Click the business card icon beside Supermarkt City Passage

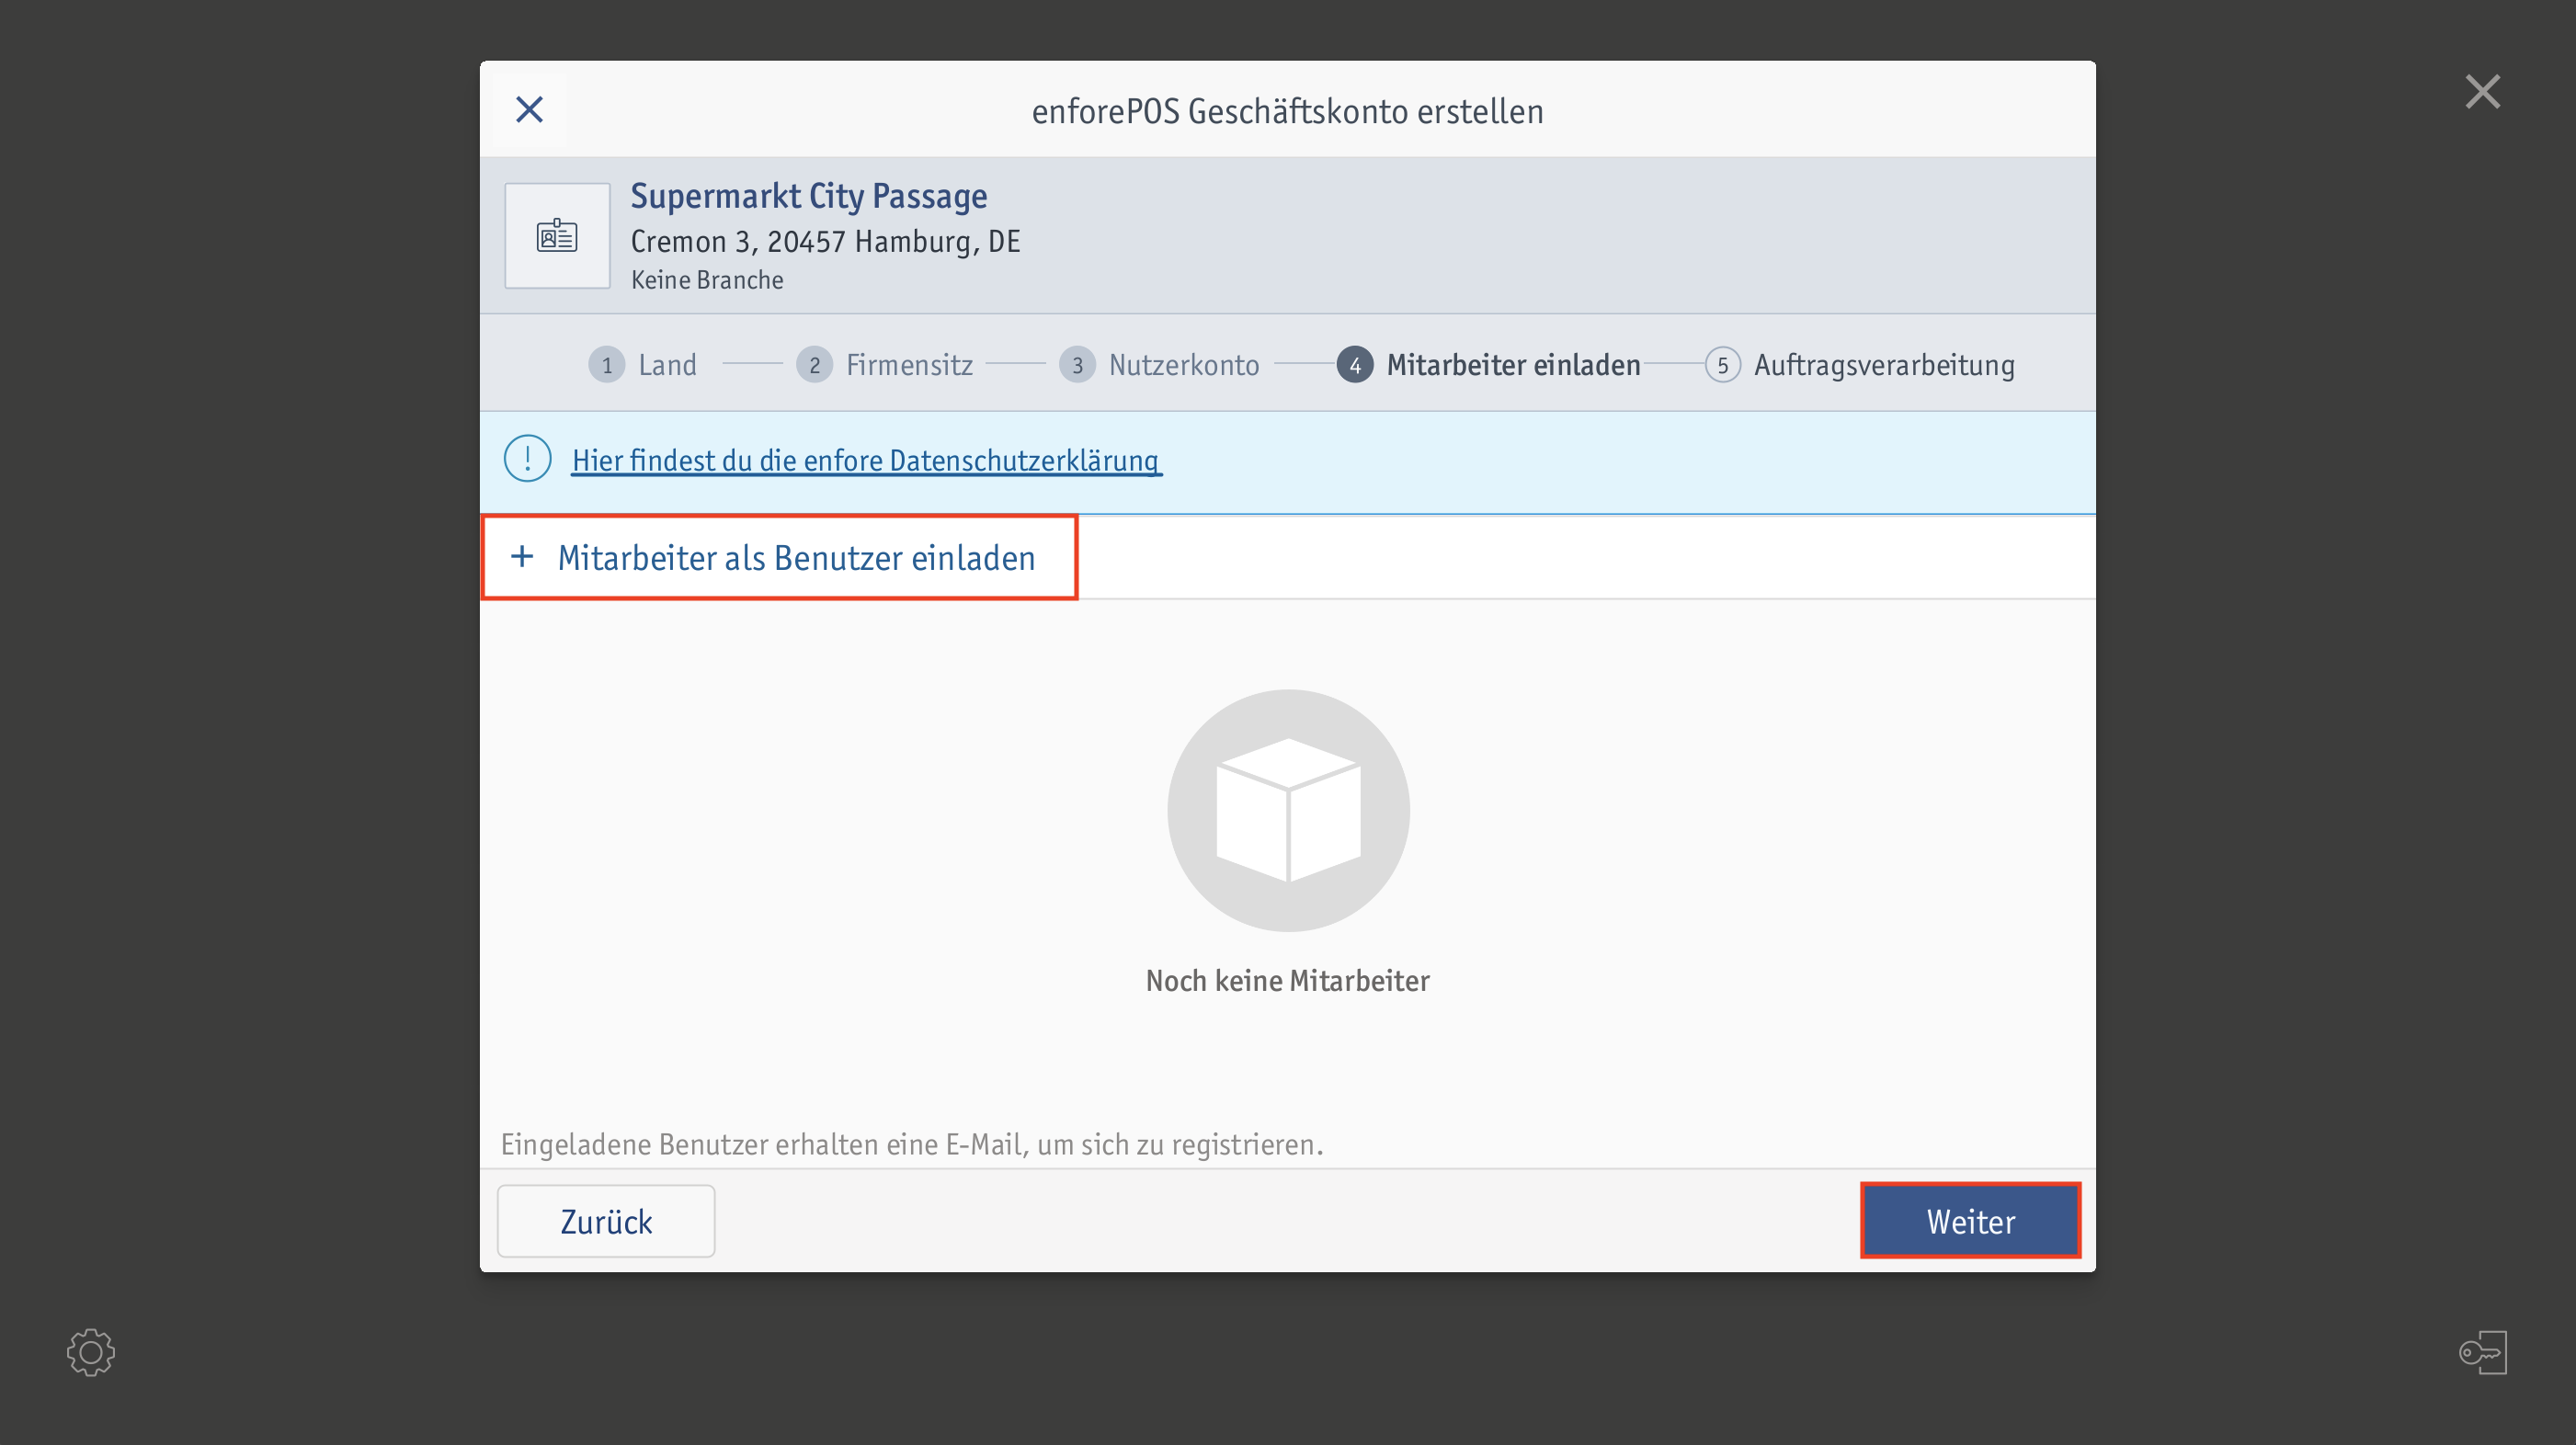pyautogui.click(x=557, y=236)
